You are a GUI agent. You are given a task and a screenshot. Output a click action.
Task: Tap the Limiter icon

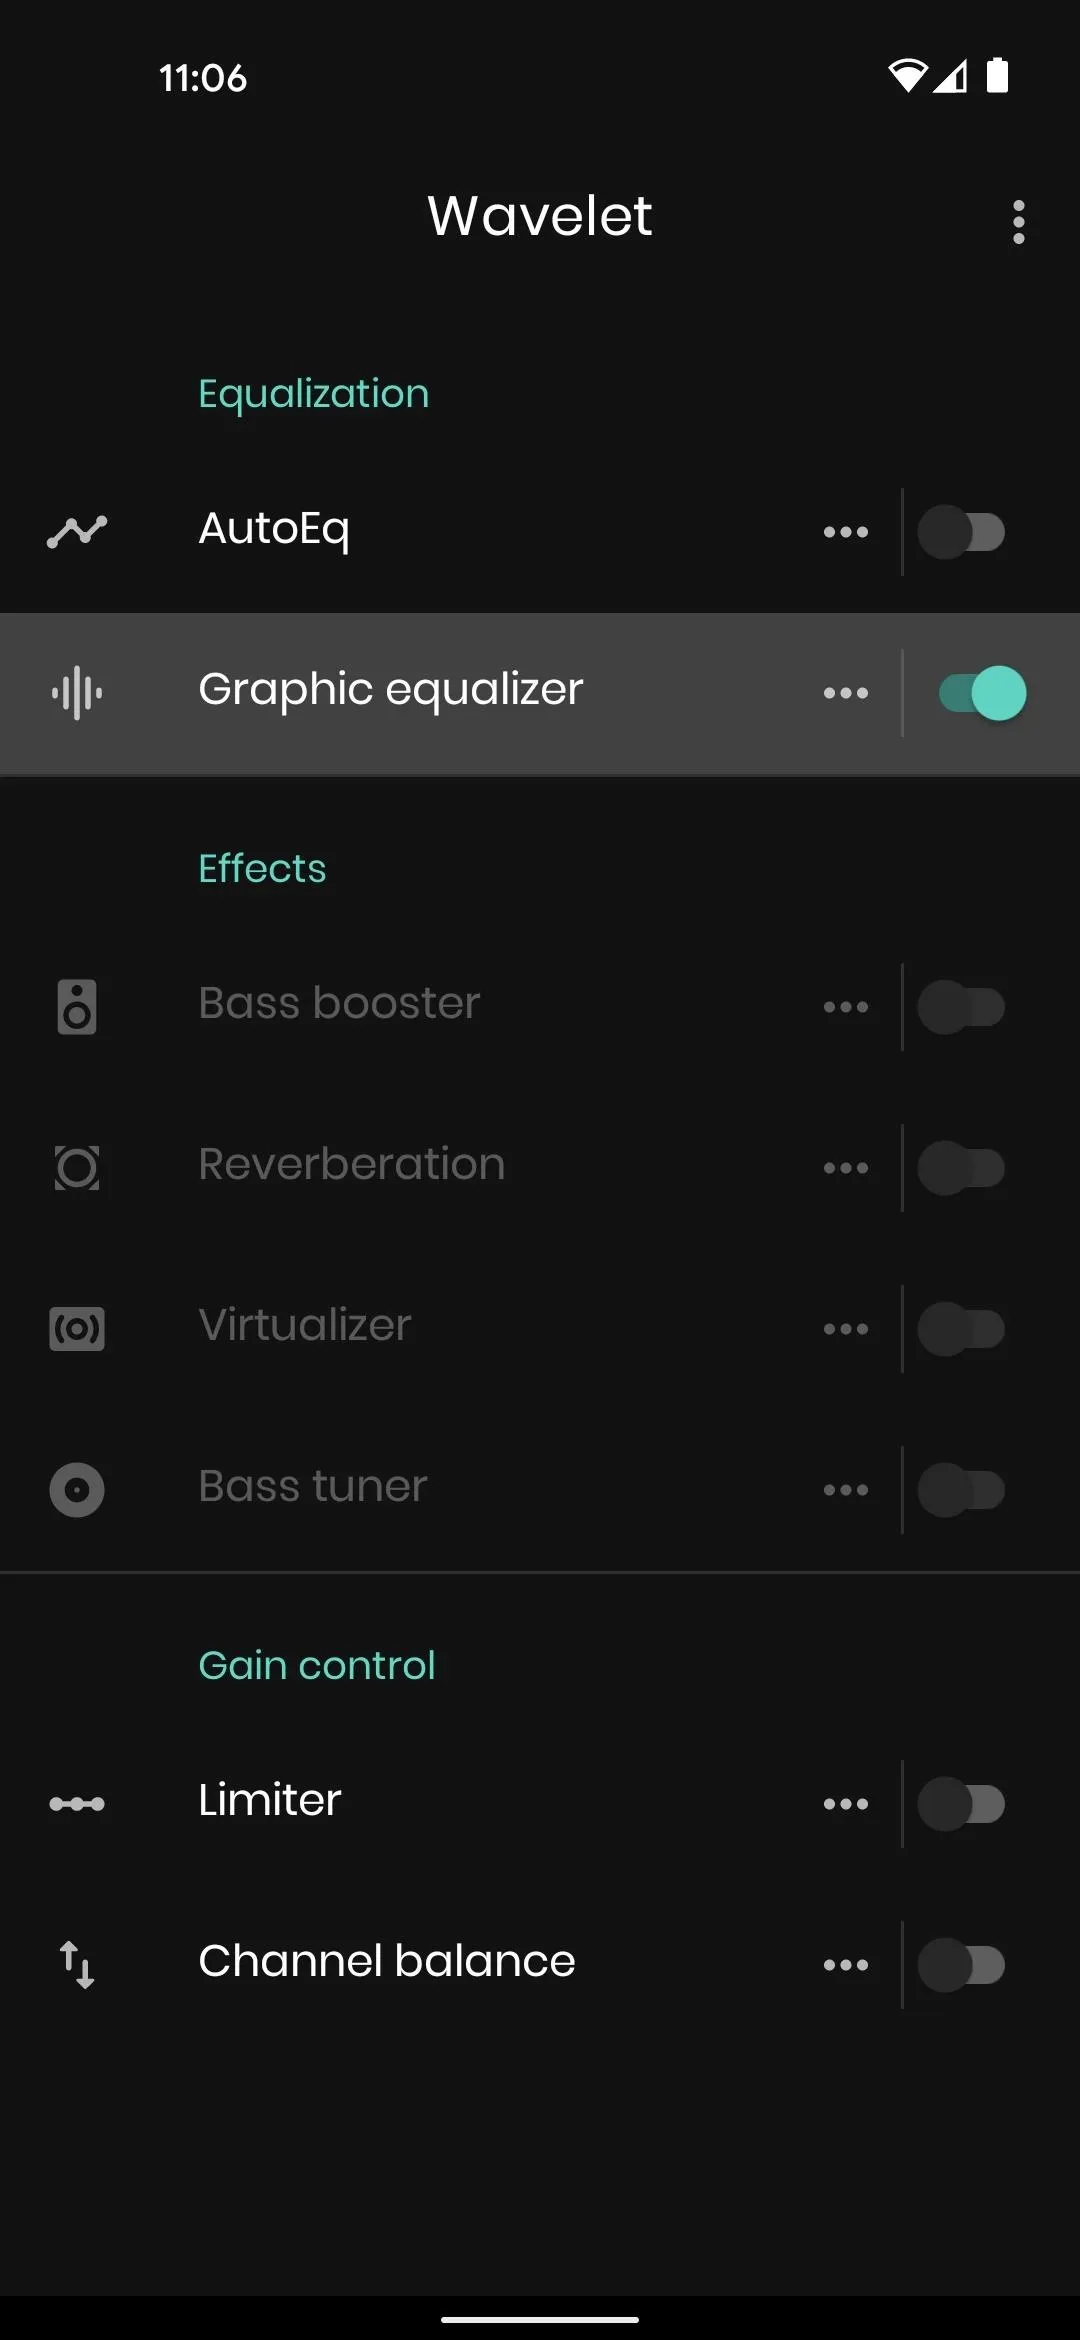(77, 1803)
